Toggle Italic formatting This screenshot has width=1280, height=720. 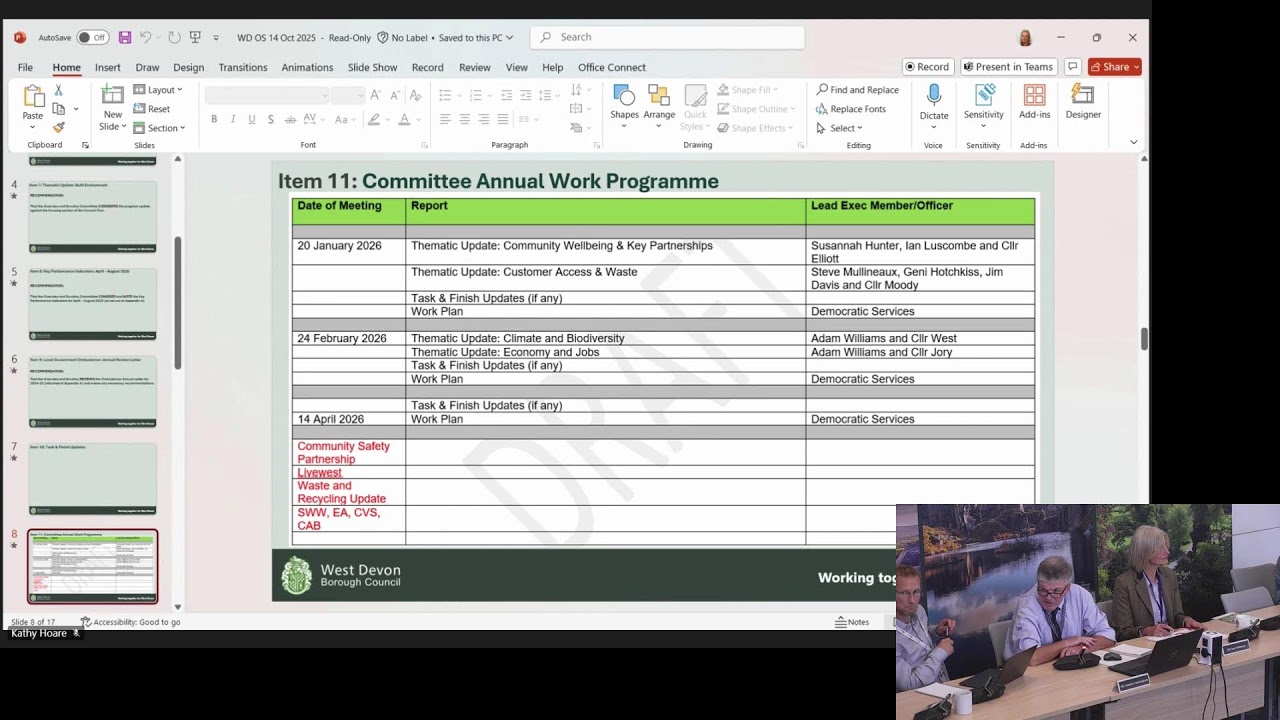point(233,119)
